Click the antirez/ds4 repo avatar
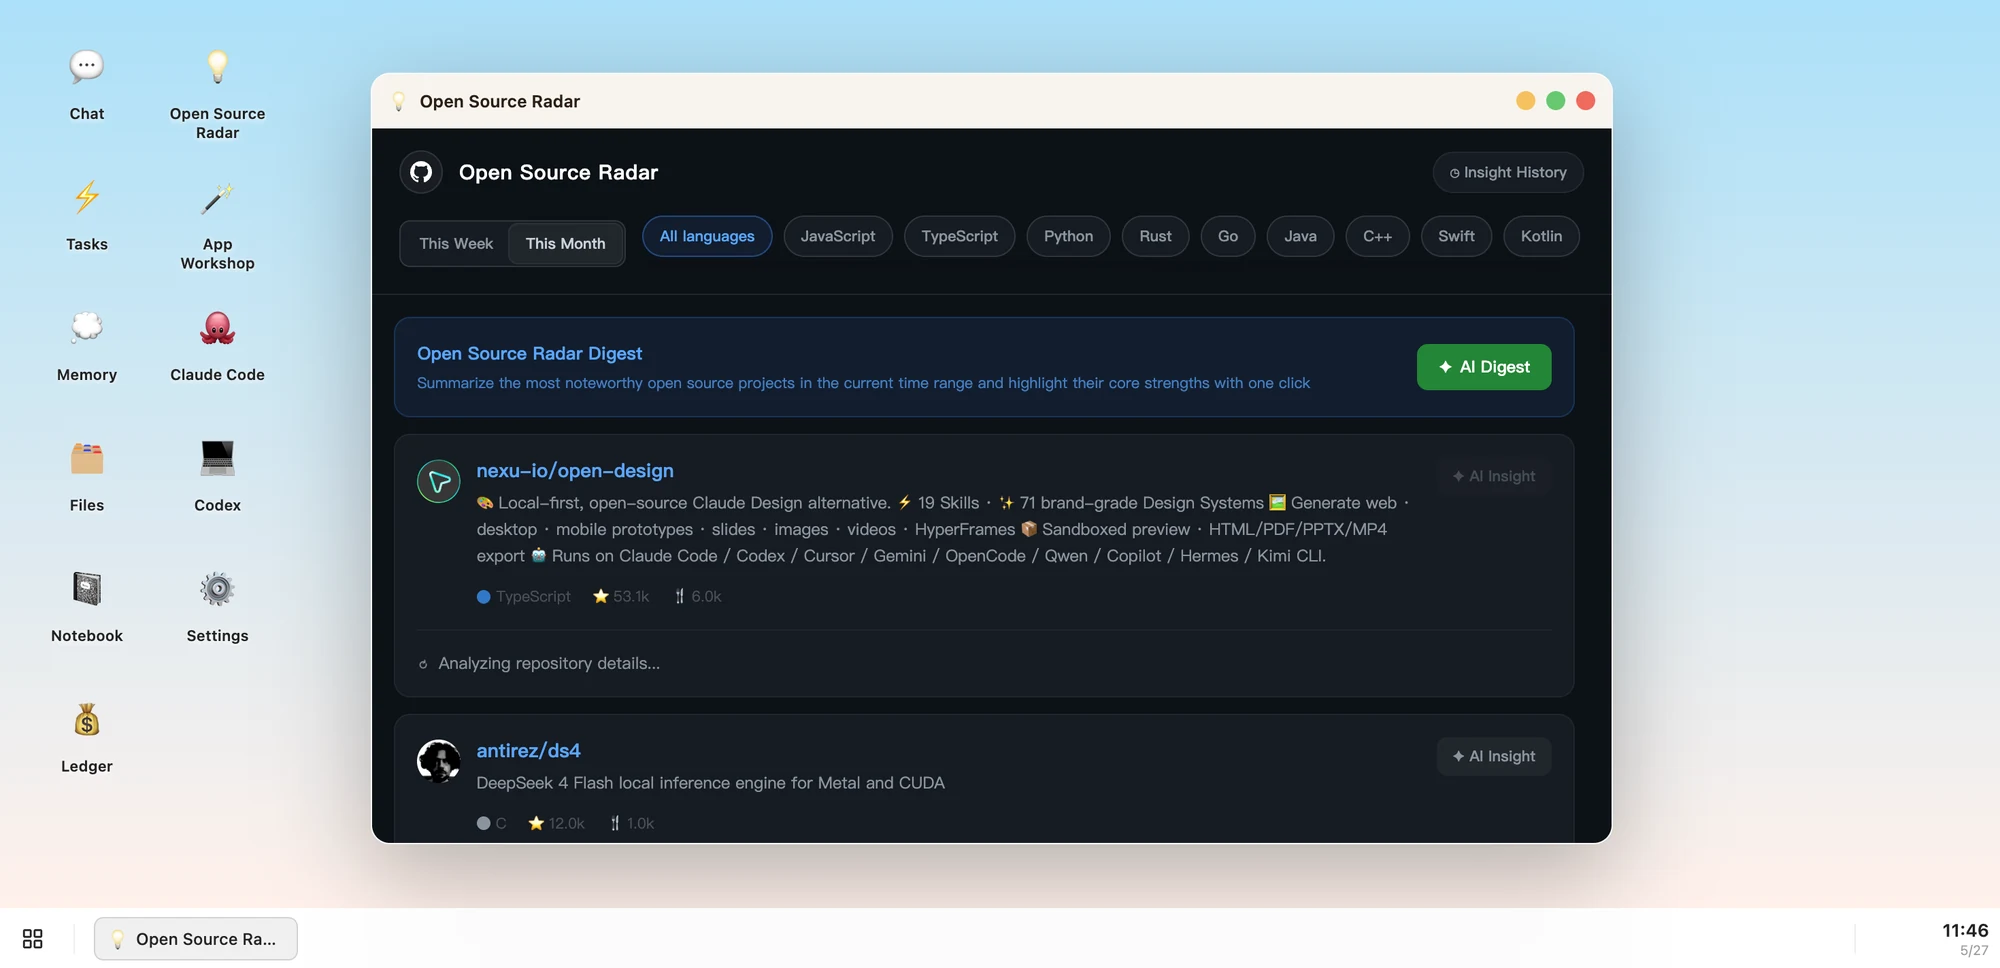Image resolution: width=2000 pixels, height=968 pixels. 438,761
